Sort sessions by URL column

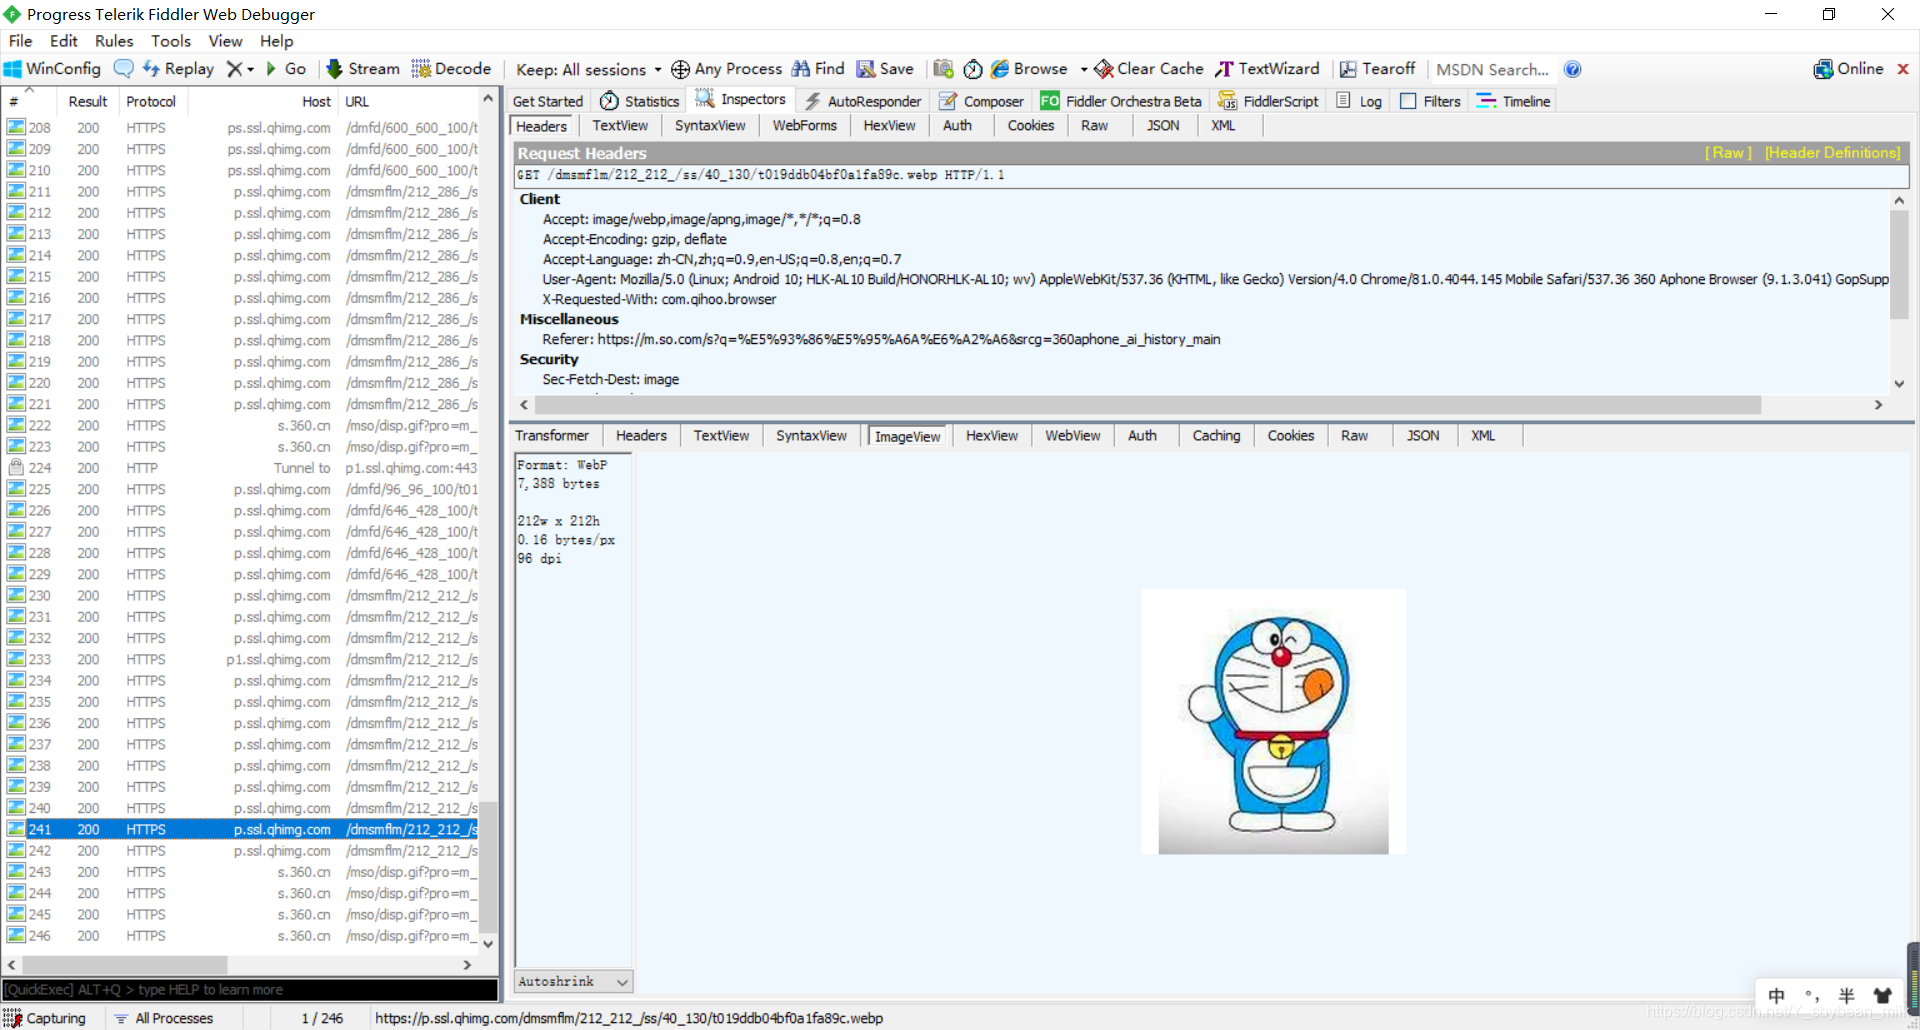(x=410, y=101)
